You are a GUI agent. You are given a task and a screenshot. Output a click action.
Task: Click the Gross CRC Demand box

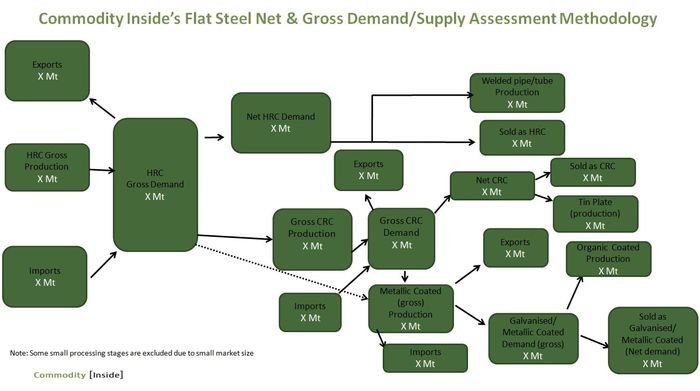[x=401, y=238]
